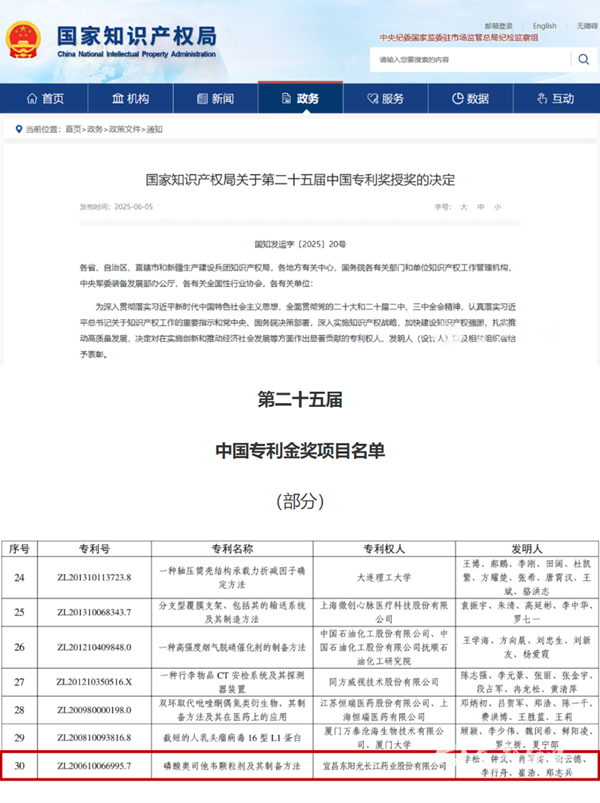Image resolution: width=600 pixels, height=803 pixels.
Task: Click the search magnifier icon
Action: pyautogui.click(x=584, y=59)
